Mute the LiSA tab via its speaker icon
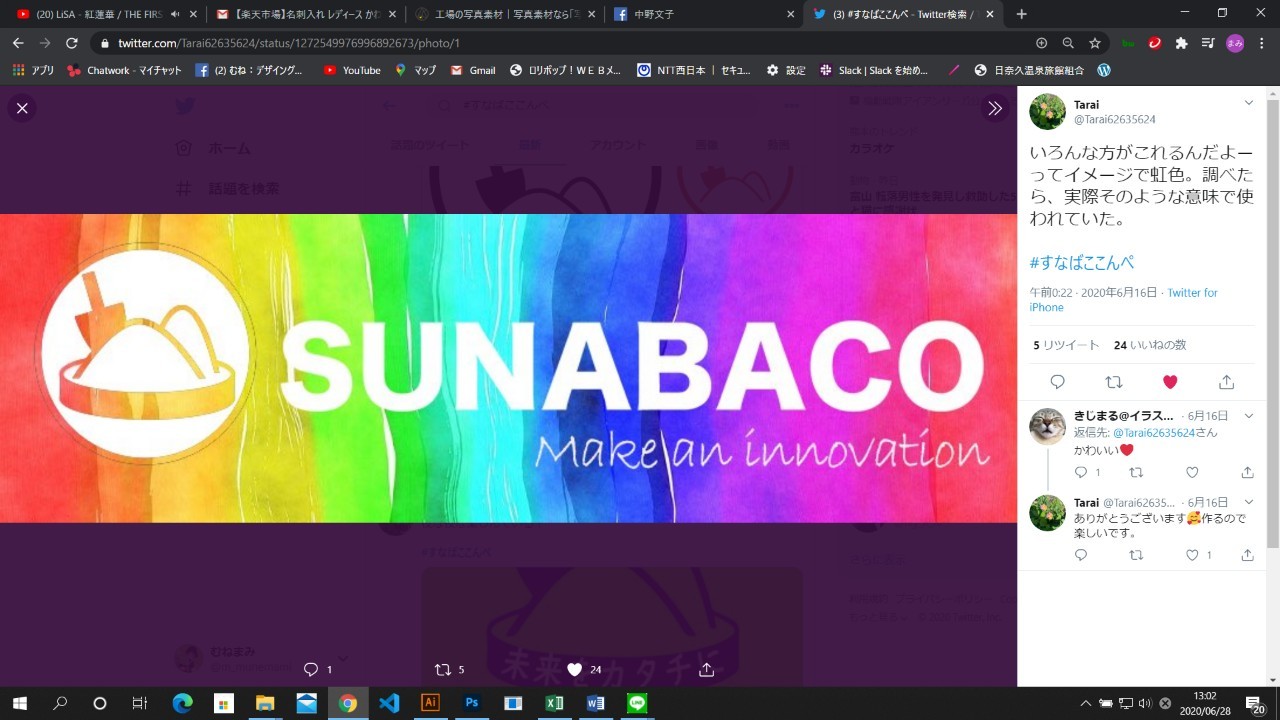The height and width of the screenshot is (720, 1280). 175,14
